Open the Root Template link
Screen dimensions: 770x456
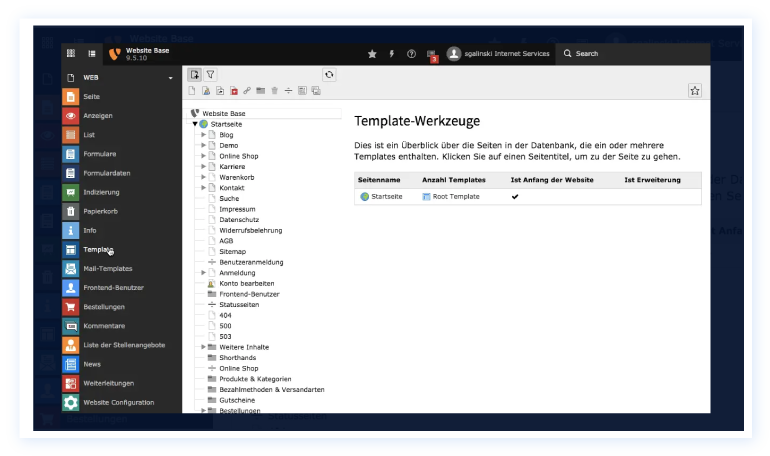pos(456,196)
